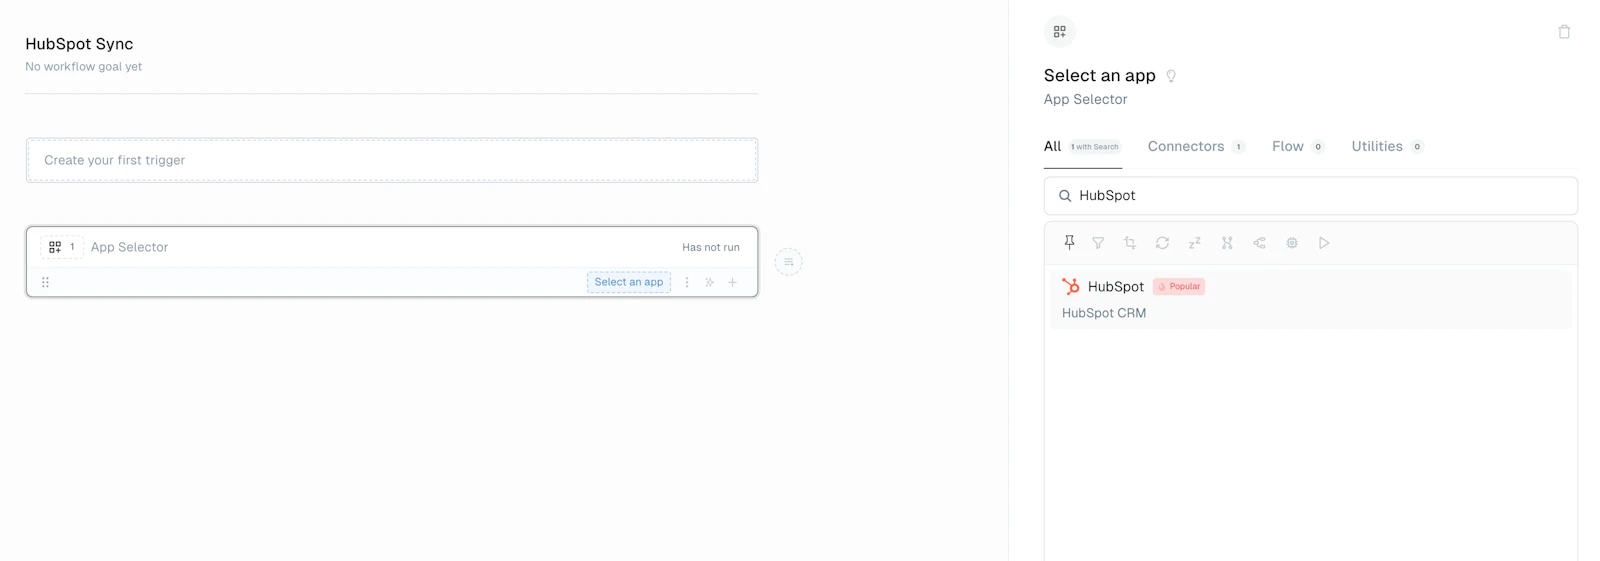Select the share-nodes icon in toolbar
The height and width of the screenshot is (561, 1600).
(x=1259, y=243)
